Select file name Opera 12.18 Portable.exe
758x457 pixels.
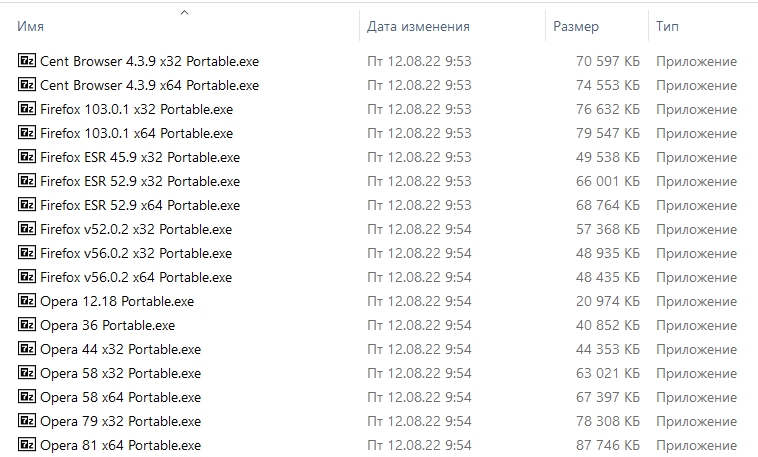117,301
